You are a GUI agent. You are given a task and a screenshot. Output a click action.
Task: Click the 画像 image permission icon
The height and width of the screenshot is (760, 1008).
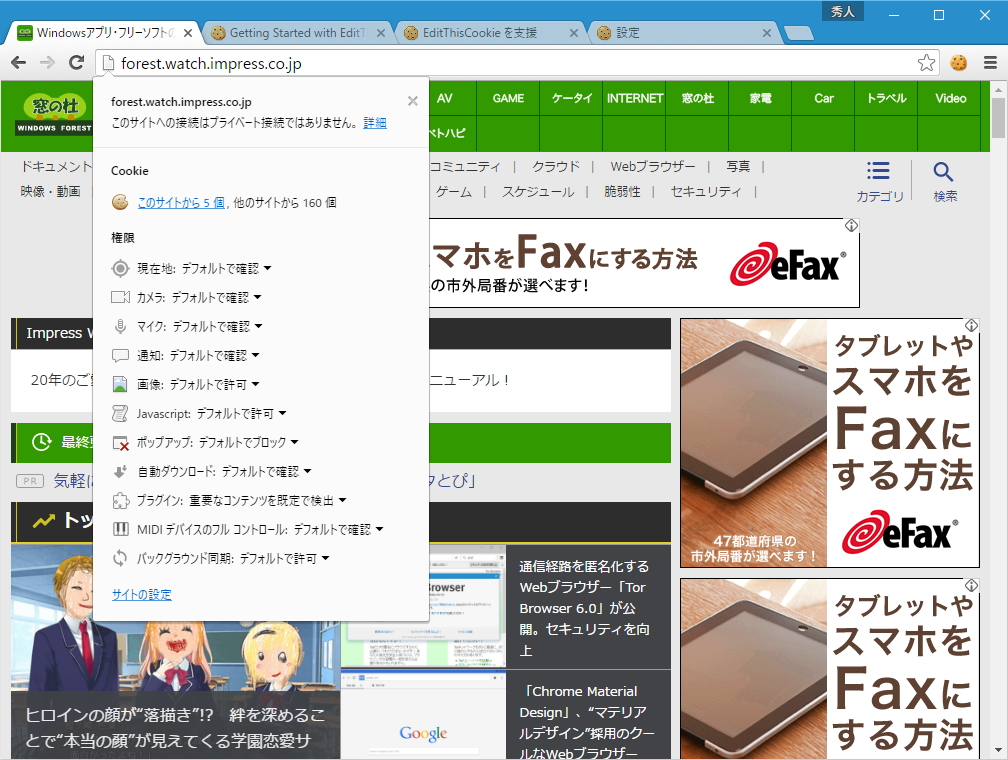coord(120,384)
